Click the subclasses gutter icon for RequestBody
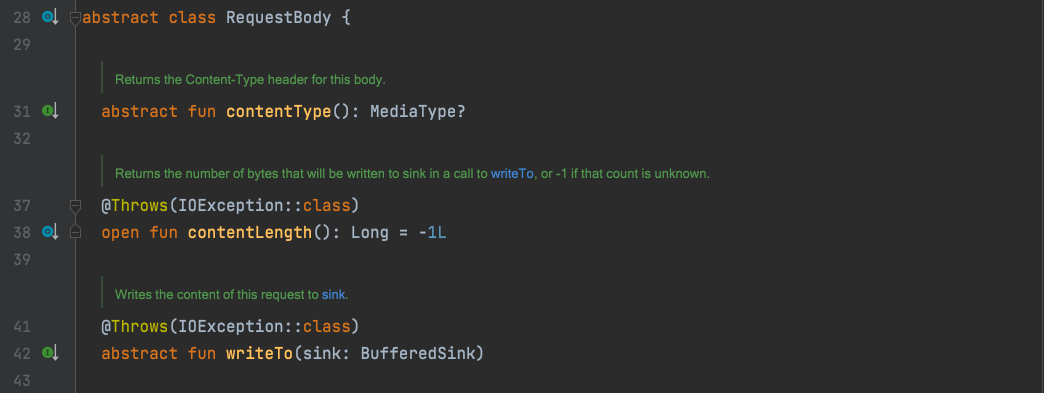This screenshot has width=1044, height=393. tap(51, 17)
